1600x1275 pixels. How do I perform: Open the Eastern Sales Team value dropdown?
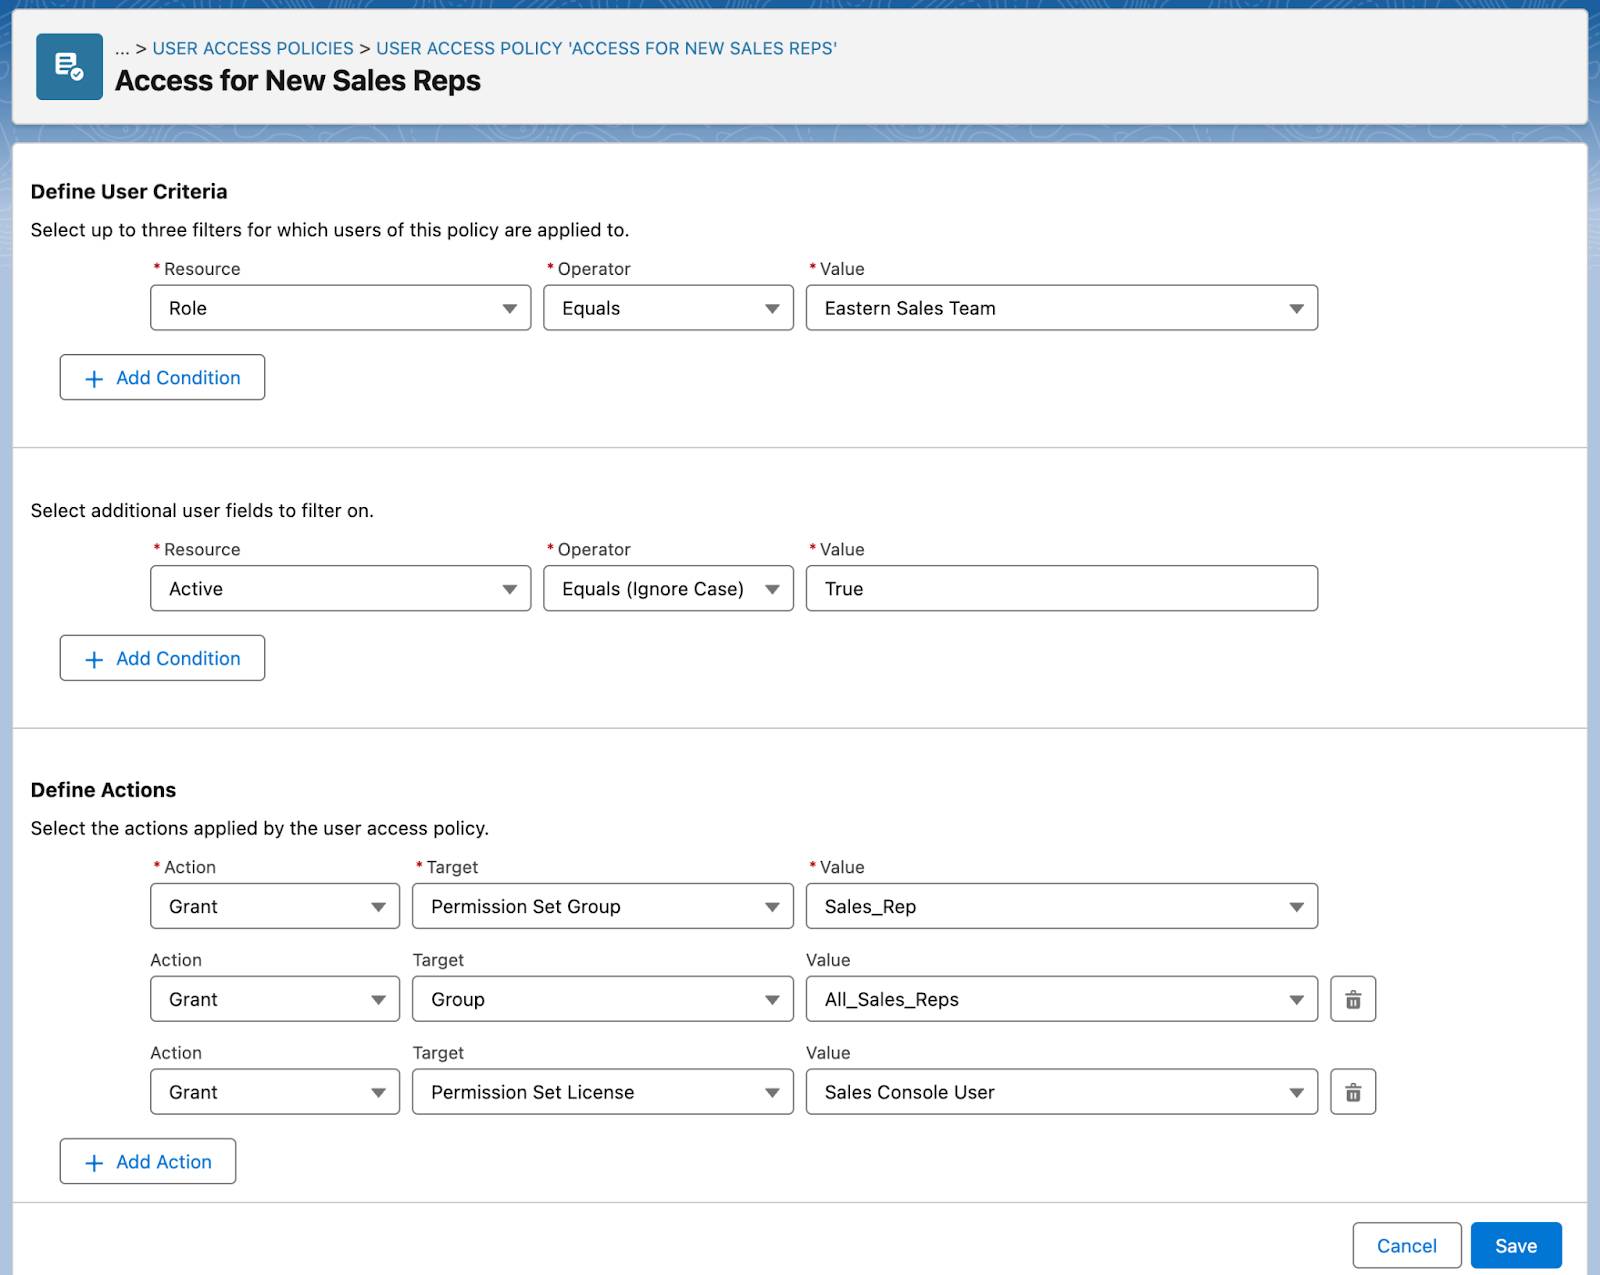(1062, 308)
